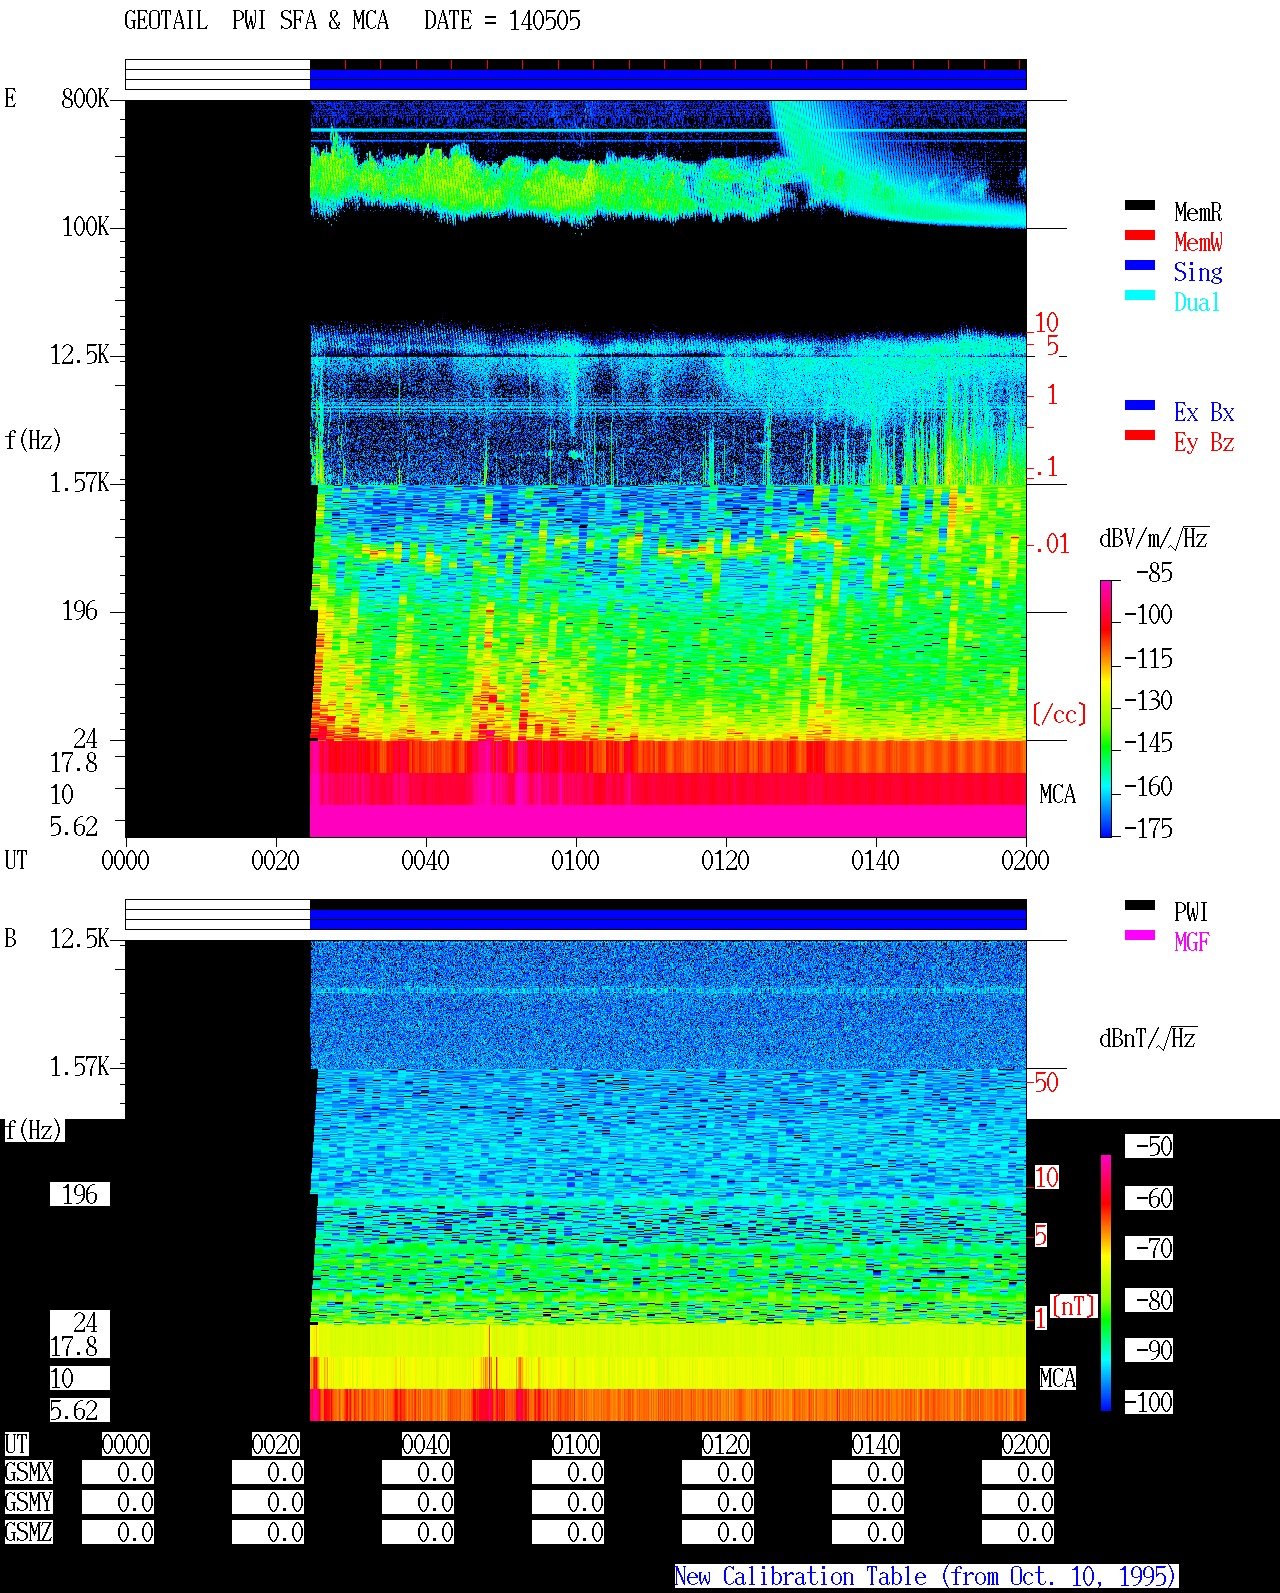Image resolution: width=1280 pixels, height=1593 pixels.
Task: Click the dBV/m/√Hz unit label
Action: [x=1154, y=538]
